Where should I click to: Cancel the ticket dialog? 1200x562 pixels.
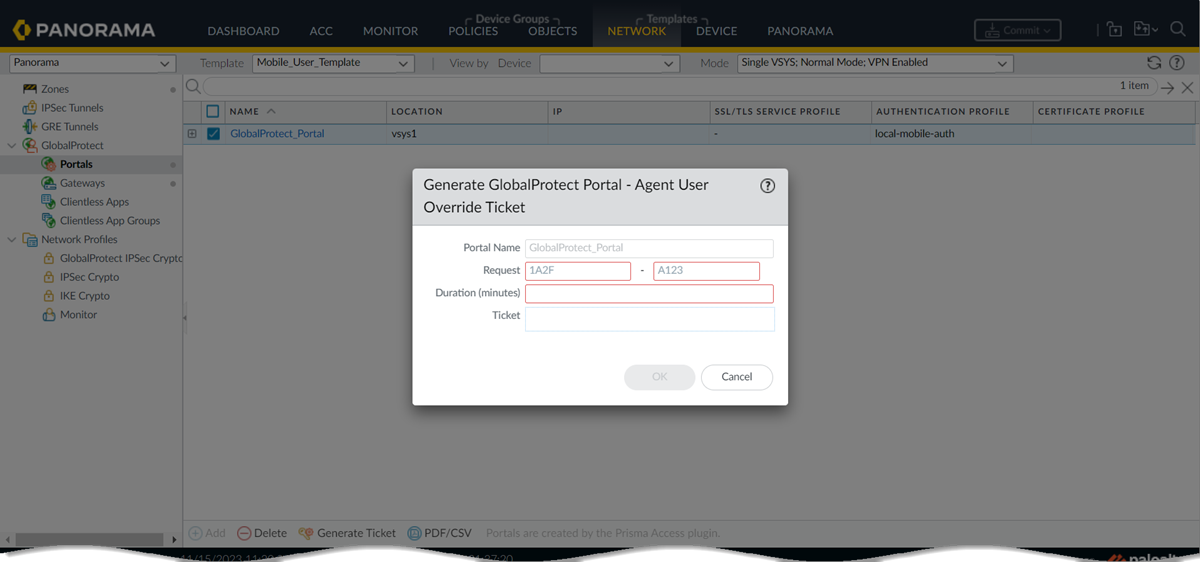coord(736,377)
